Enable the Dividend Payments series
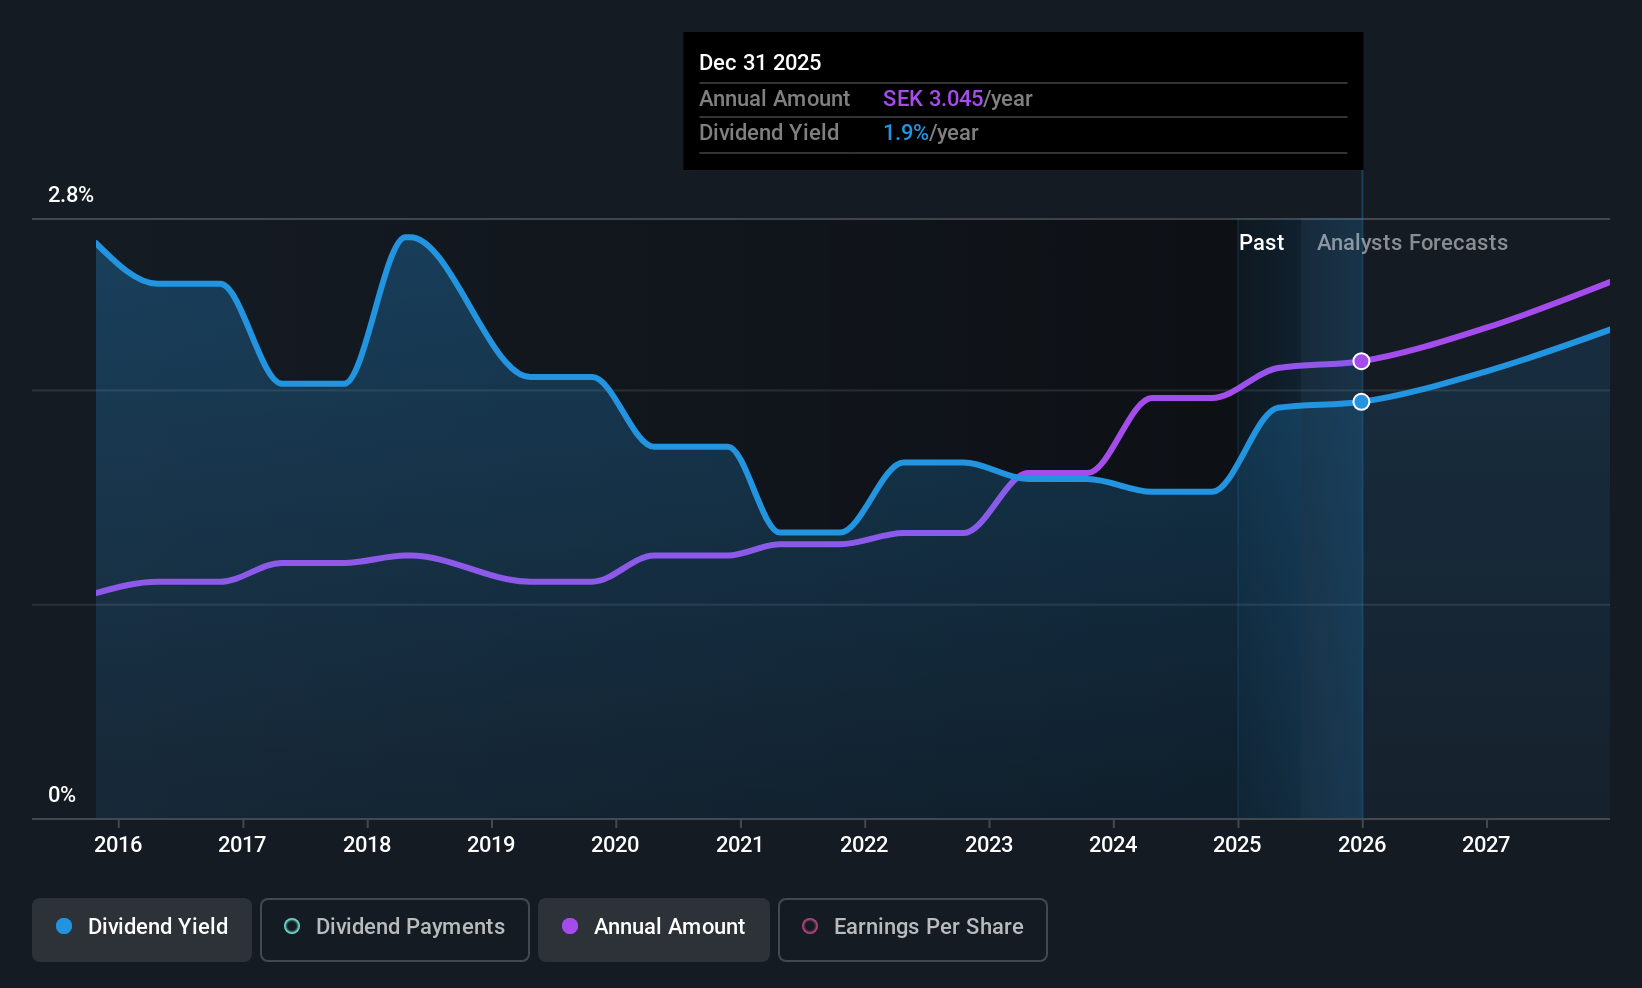 pos(395,929)
